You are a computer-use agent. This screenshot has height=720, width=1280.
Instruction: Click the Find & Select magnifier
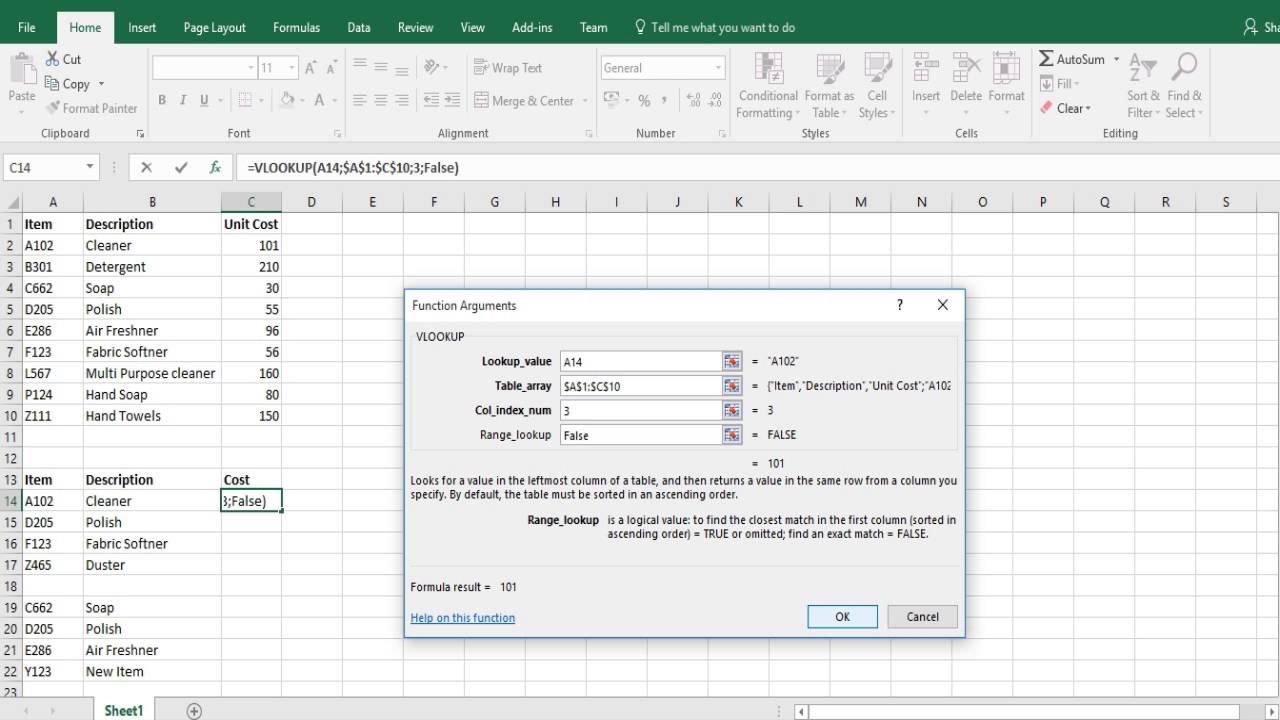[x=1184, y=68]
